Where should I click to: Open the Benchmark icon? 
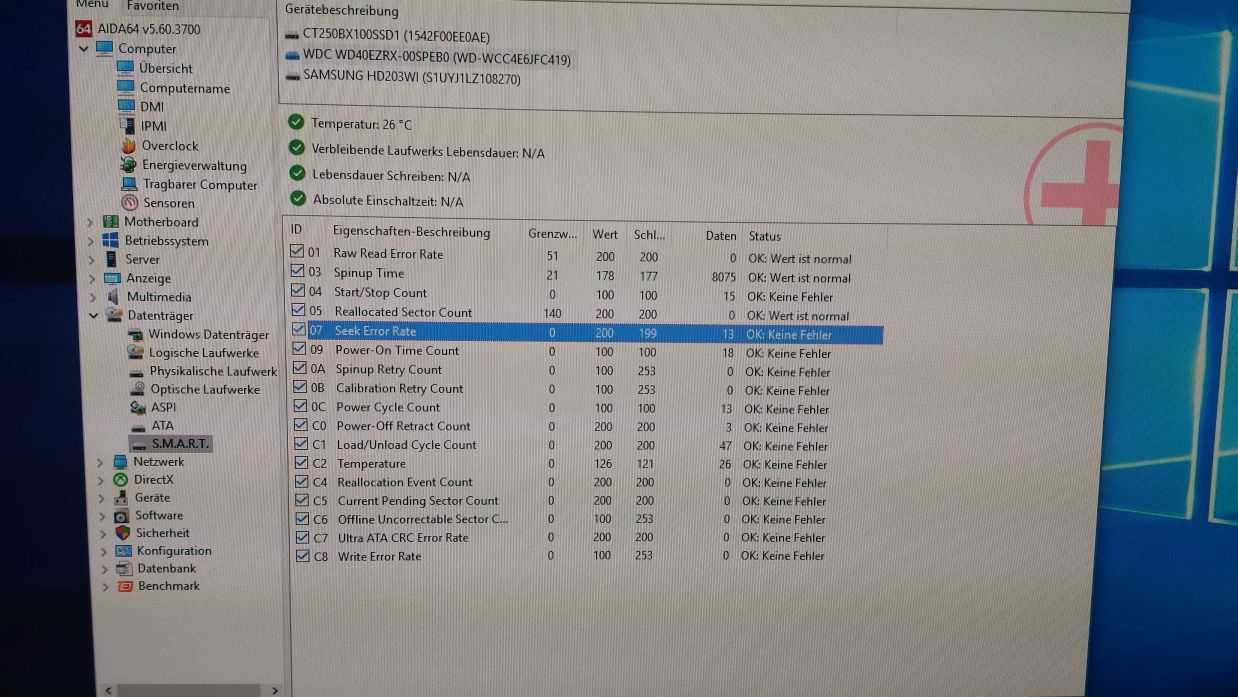tap(124, 586)
